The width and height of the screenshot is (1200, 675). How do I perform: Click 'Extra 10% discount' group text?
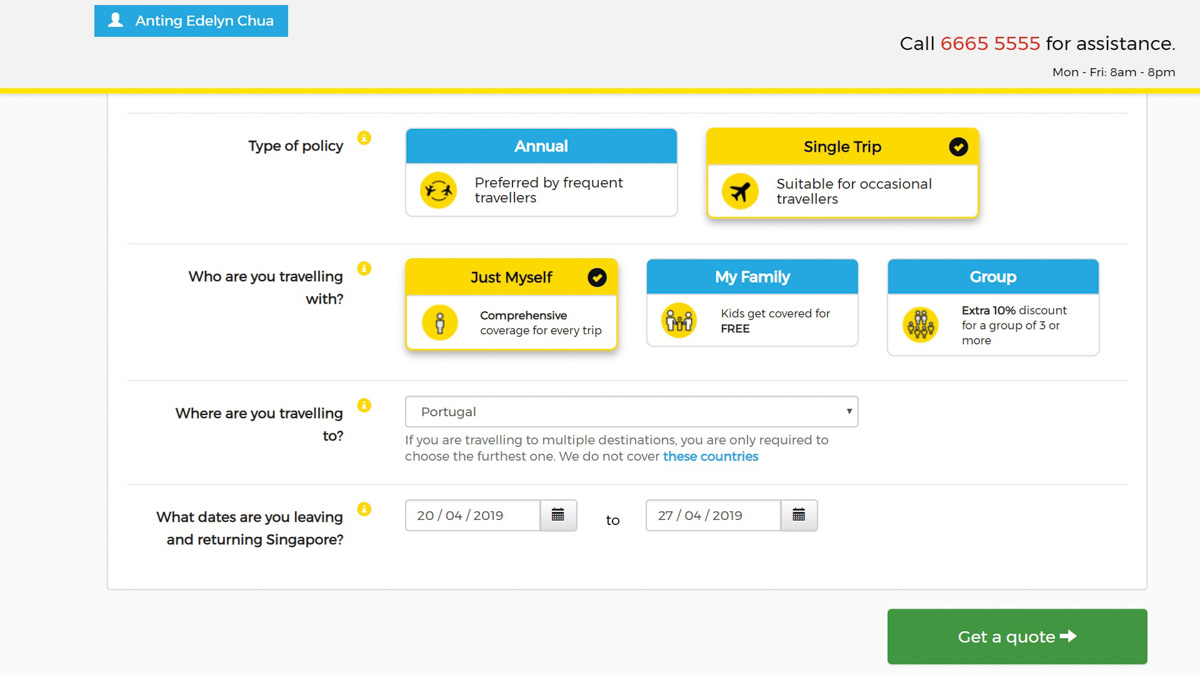click(x=1014, y=310)
